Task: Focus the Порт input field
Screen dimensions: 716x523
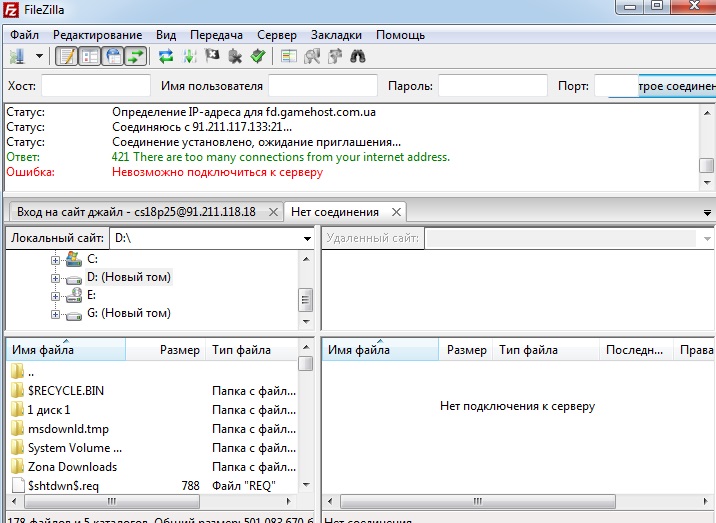Action: 616,86
